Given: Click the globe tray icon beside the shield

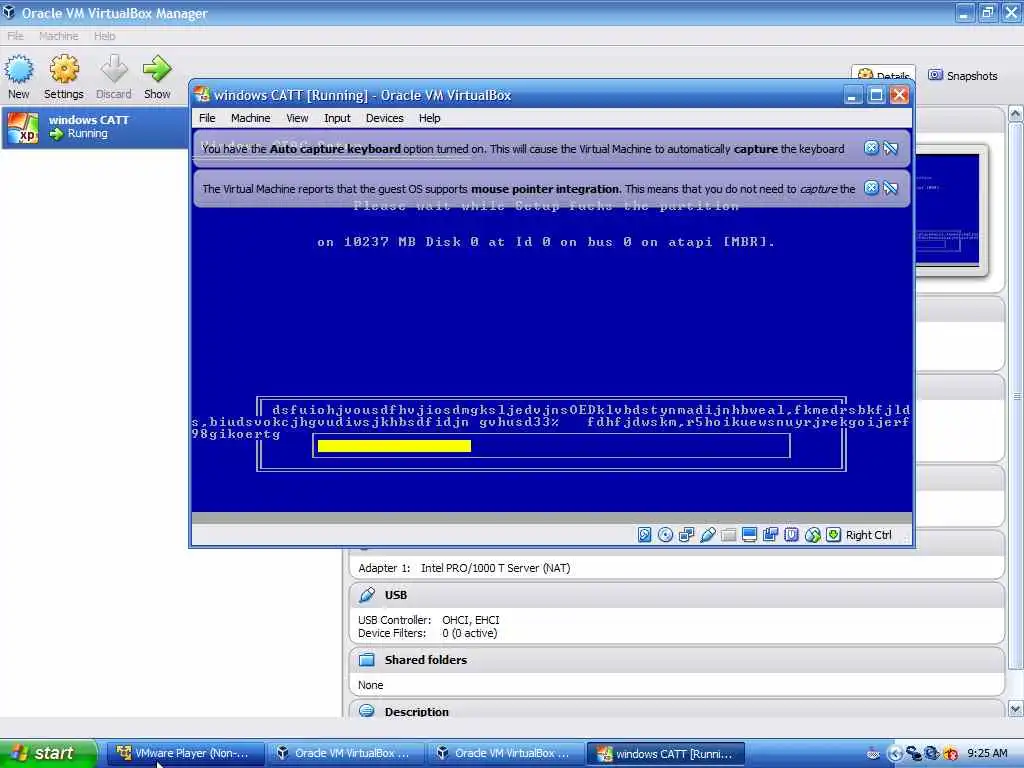Looking at the screenshot, I should point(932,753).
